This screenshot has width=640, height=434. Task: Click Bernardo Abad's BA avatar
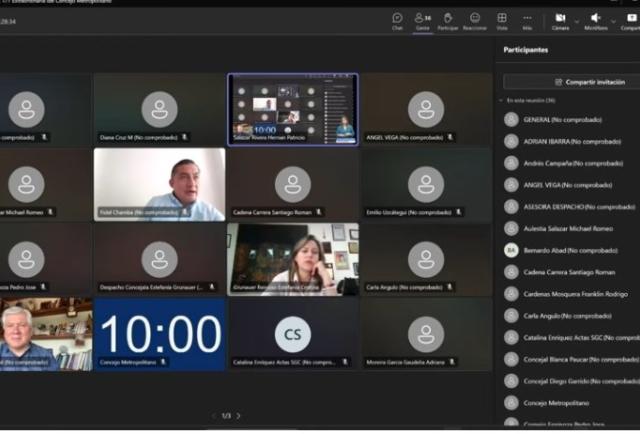511,250
